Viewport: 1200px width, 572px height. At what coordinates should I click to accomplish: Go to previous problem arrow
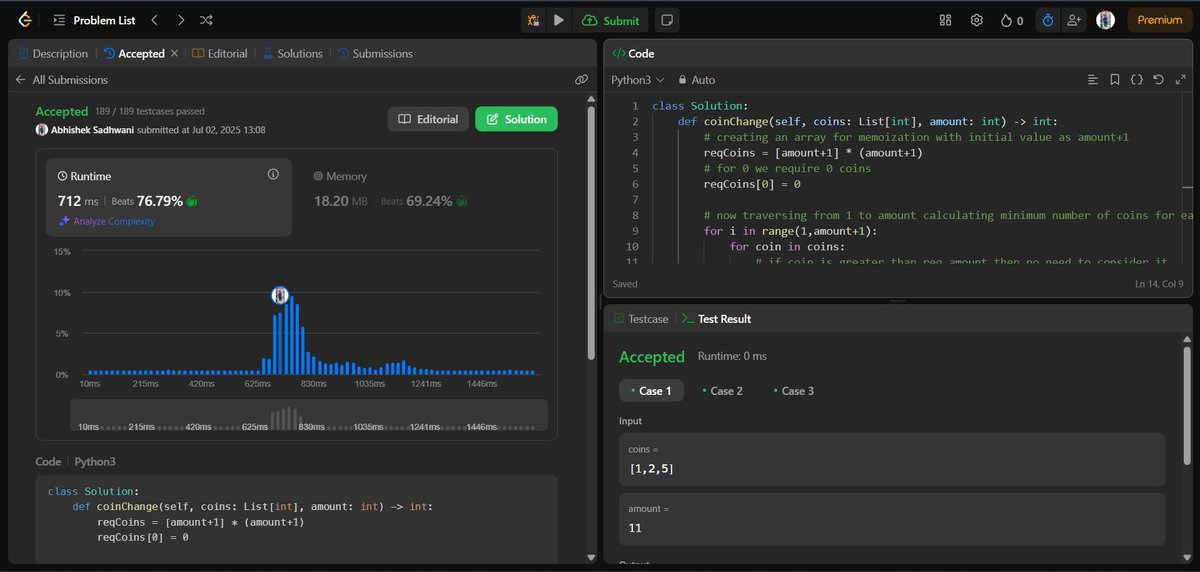pos(154,20)
